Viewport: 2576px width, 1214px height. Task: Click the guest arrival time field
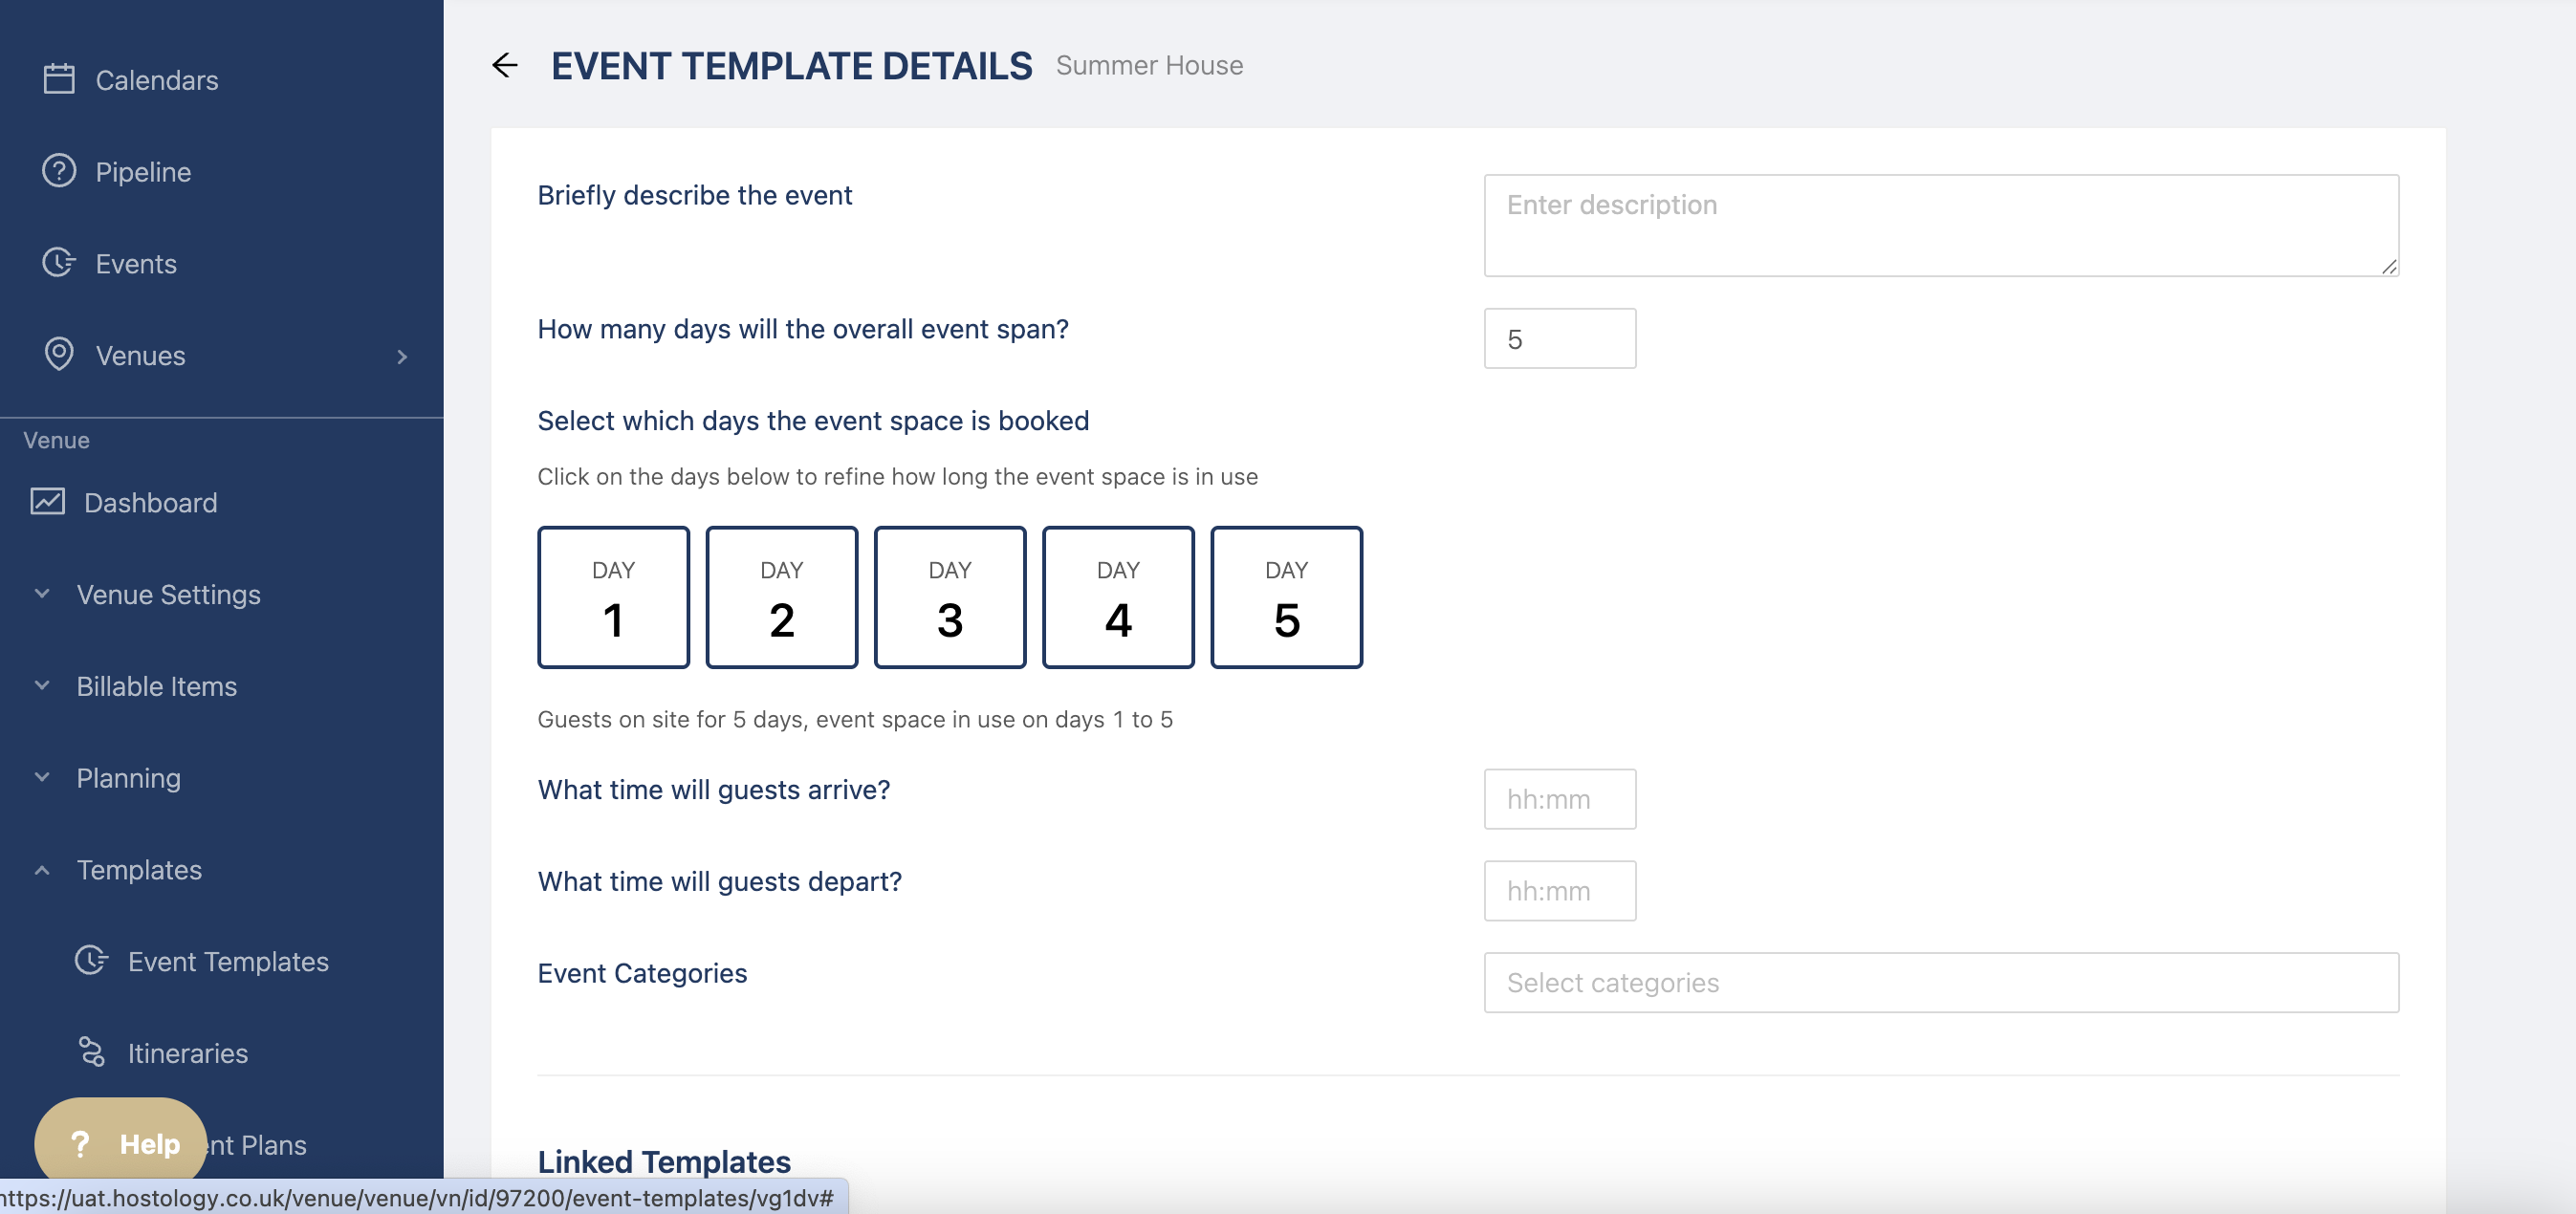point(1559,799)
